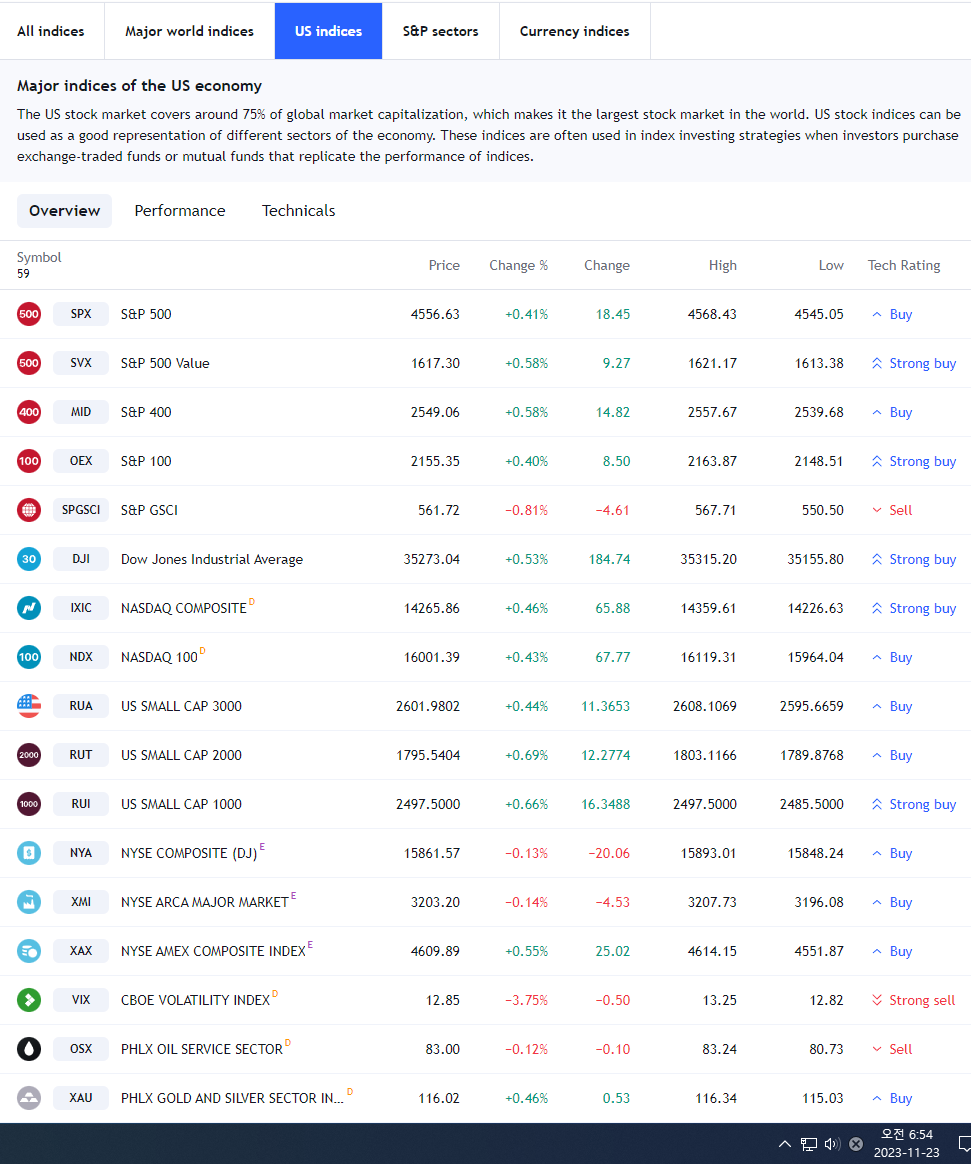Open the SVX ticker badge
The height and width of the screenshot is (1164, 971).
[81, 363]
